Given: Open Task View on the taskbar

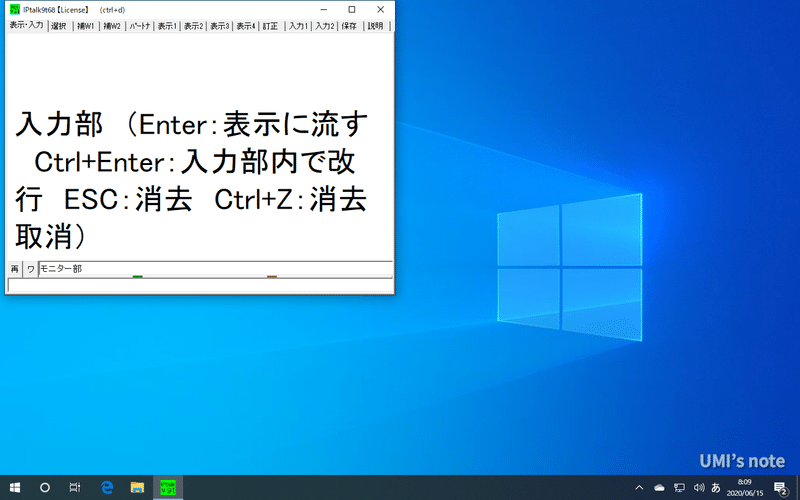Looking at the screenshot, I should pos(75,488).
